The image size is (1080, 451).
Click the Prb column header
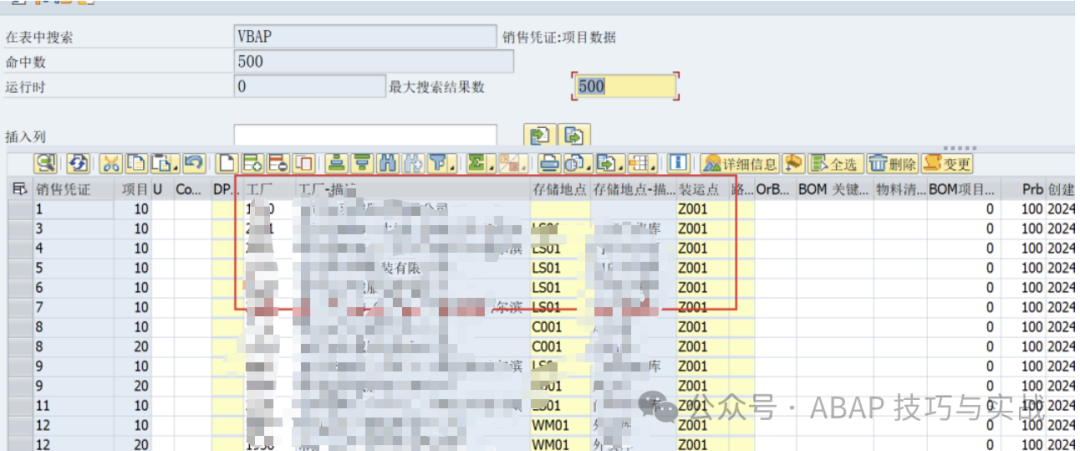click(x=1024, y=189)
